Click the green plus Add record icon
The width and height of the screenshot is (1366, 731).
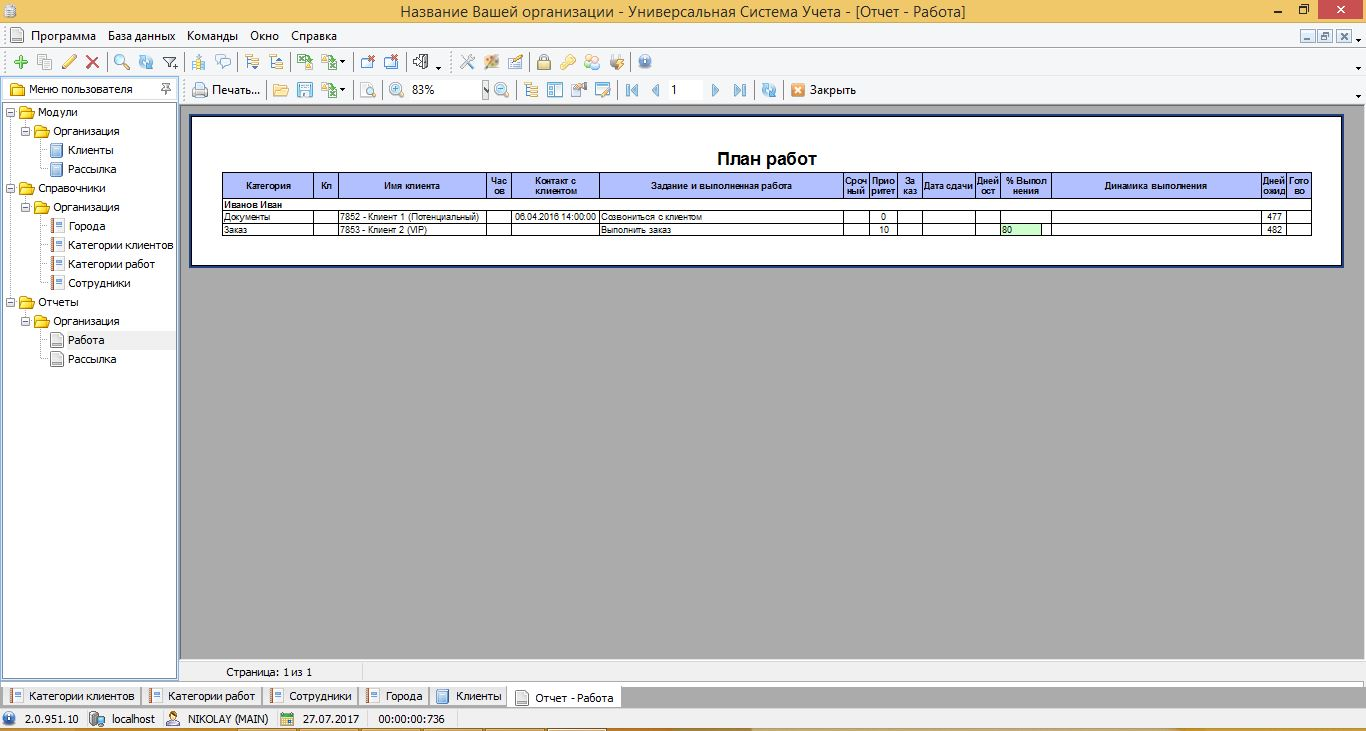[x=21, y=62]
